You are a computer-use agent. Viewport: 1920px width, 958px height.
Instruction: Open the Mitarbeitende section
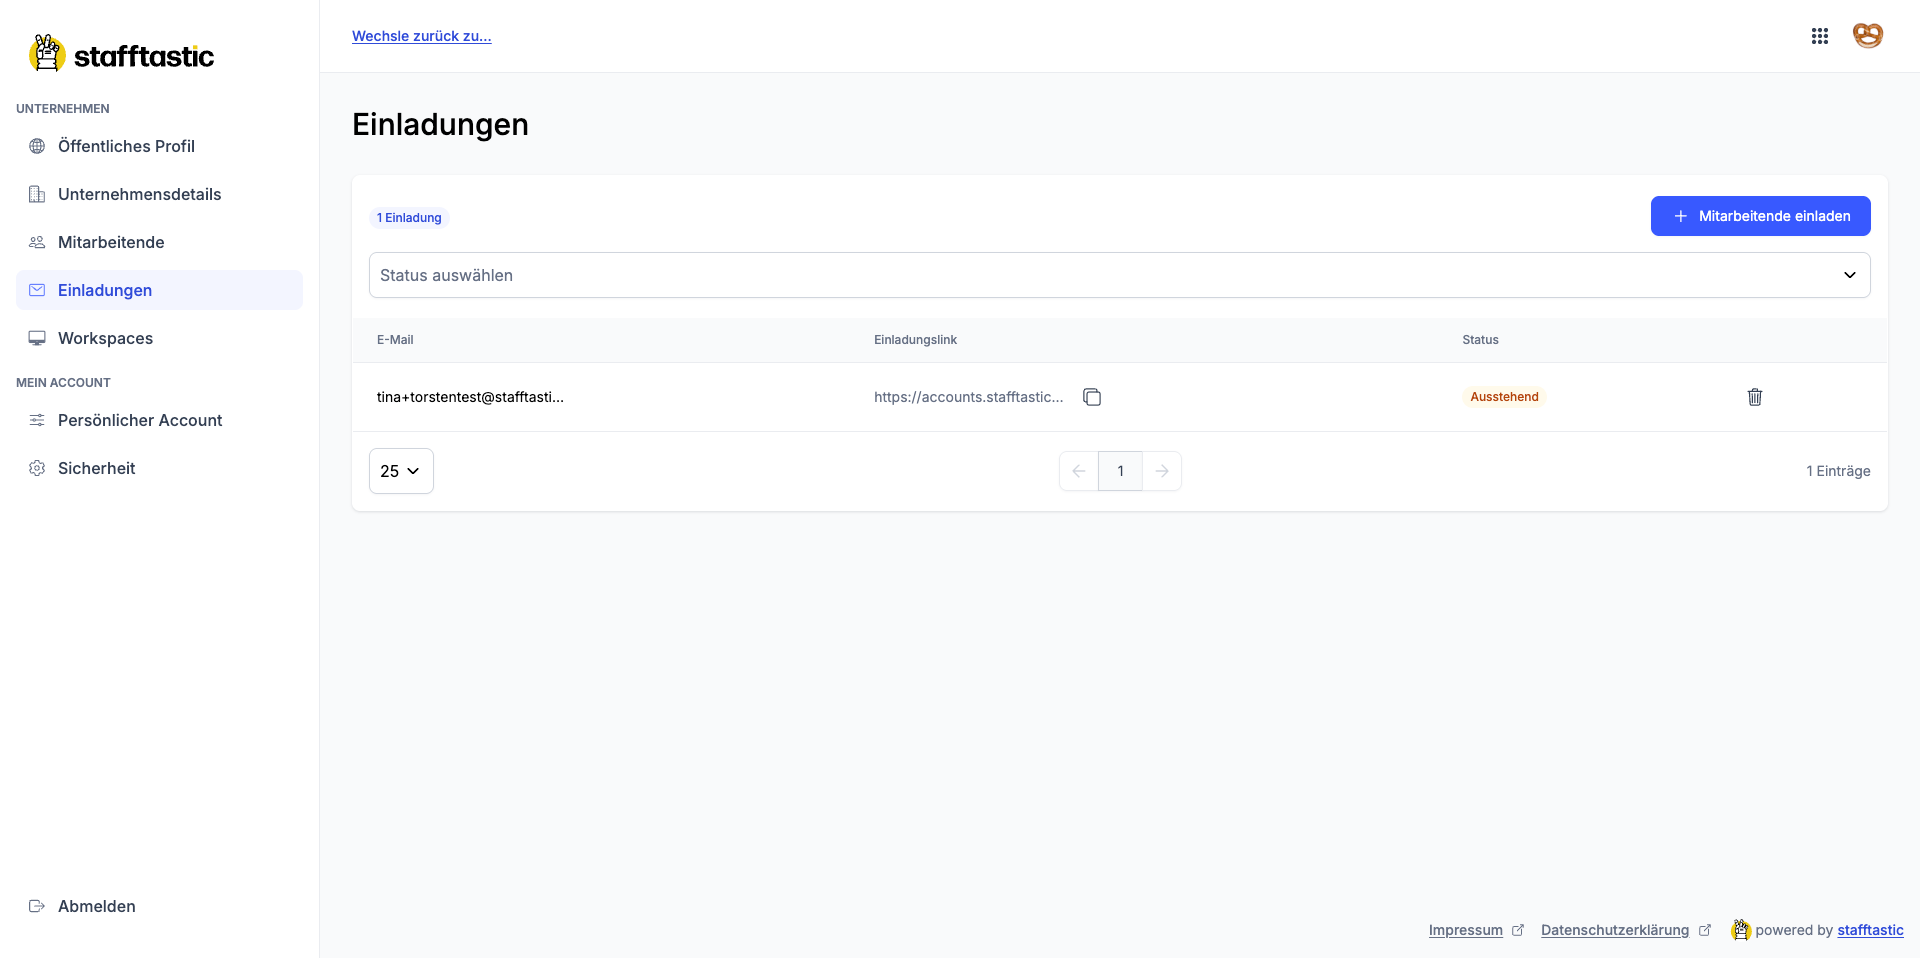click(x=111, y=242)
